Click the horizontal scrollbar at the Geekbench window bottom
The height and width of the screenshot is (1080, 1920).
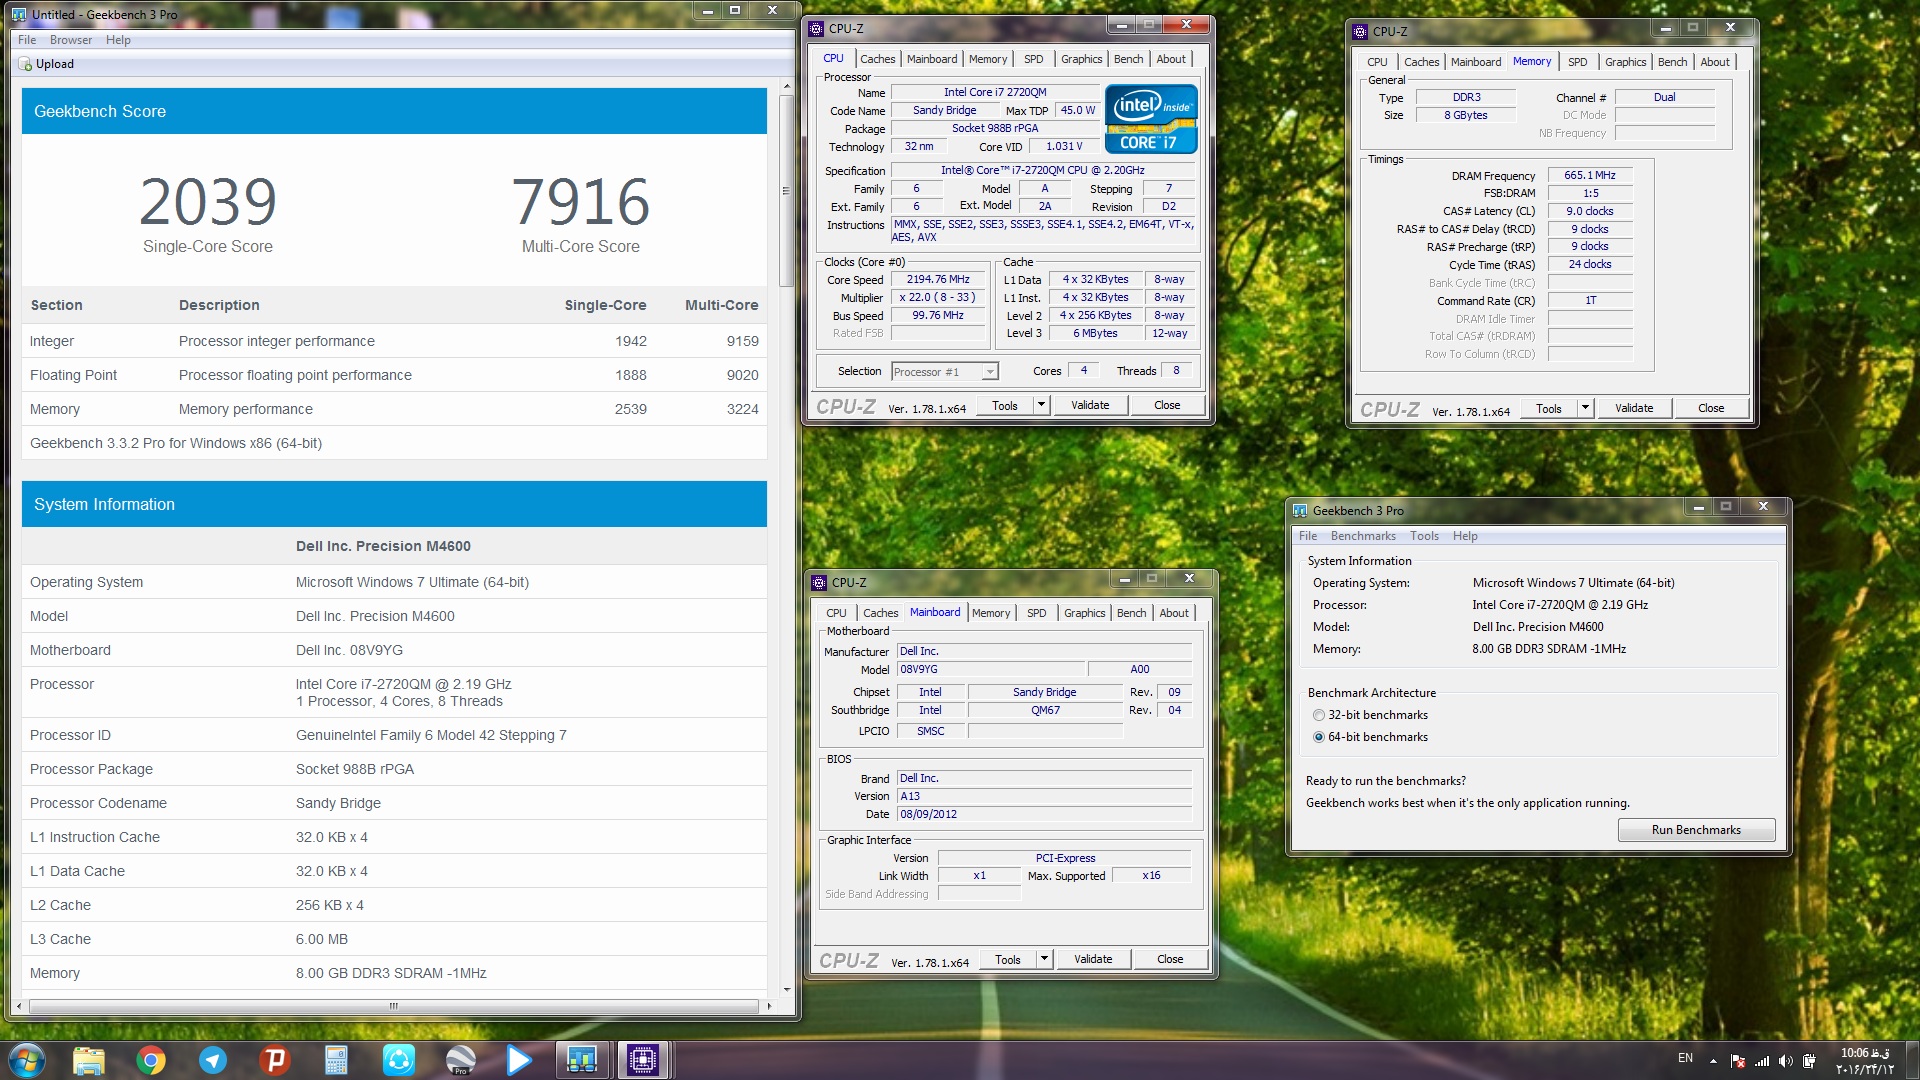click(393, 1006)
